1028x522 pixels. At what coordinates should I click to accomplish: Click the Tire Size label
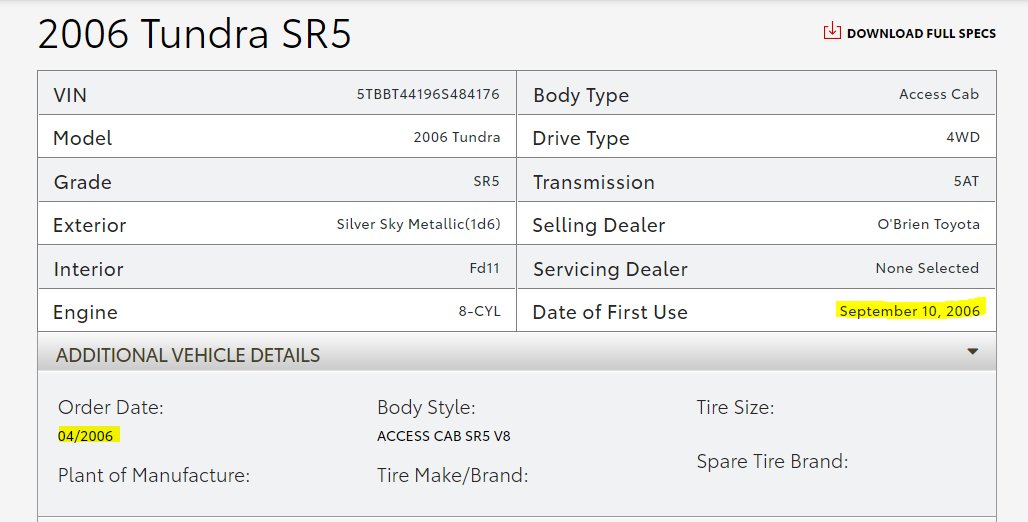(x=735, y=407)
